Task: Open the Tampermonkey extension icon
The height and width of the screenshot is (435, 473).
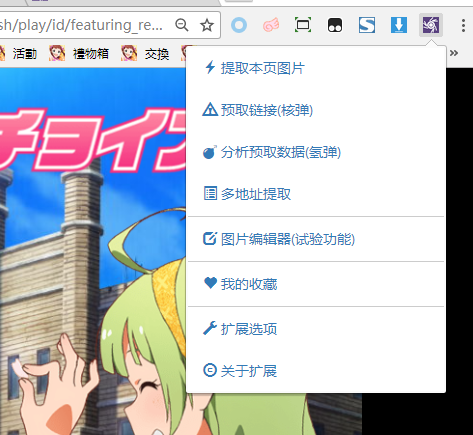Action: [x=335, y=25]
